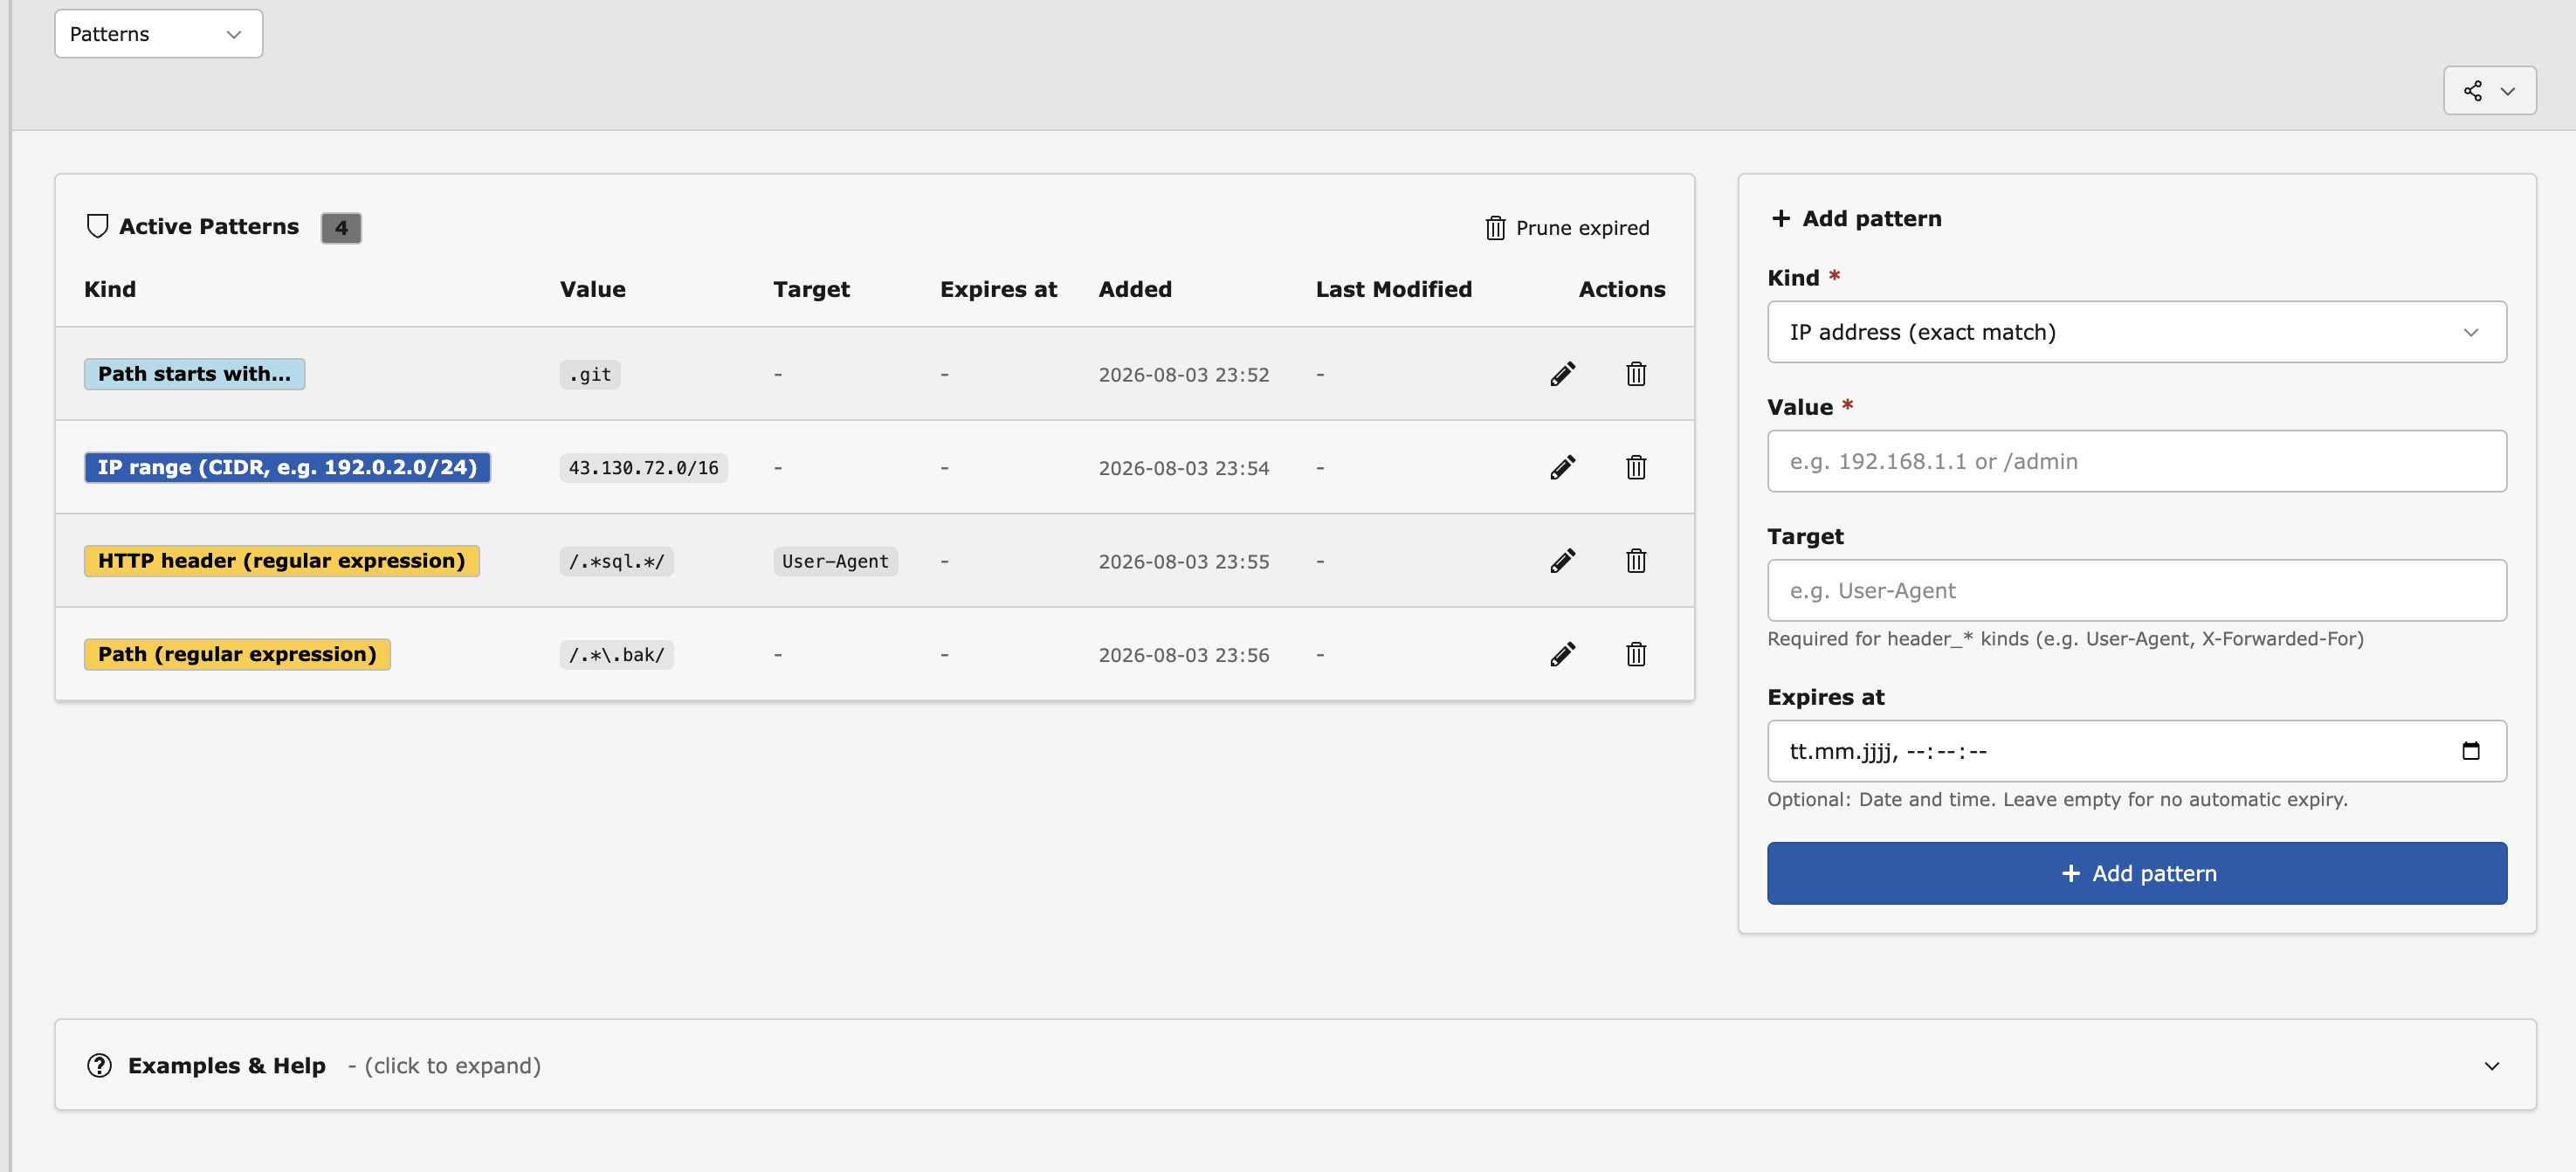Click the Kind column header
This screenshot has height=1172, width=2576.
(x=110, y=289)
